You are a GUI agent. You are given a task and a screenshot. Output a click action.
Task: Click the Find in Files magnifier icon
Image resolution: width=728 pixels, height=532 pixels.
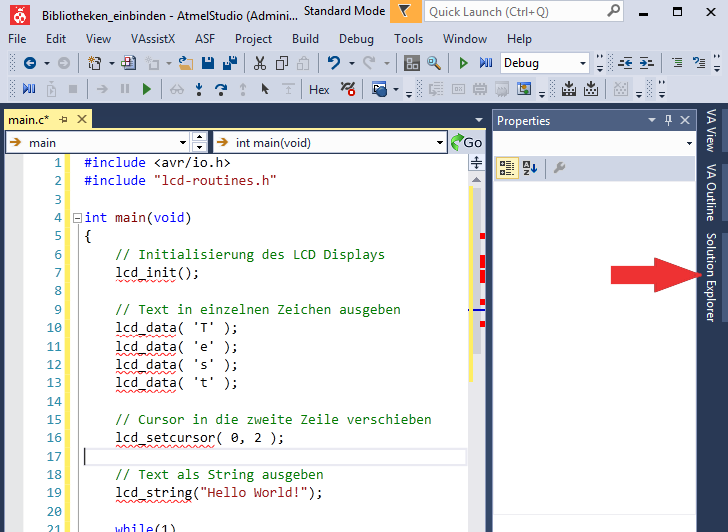(x=434, y=63)
